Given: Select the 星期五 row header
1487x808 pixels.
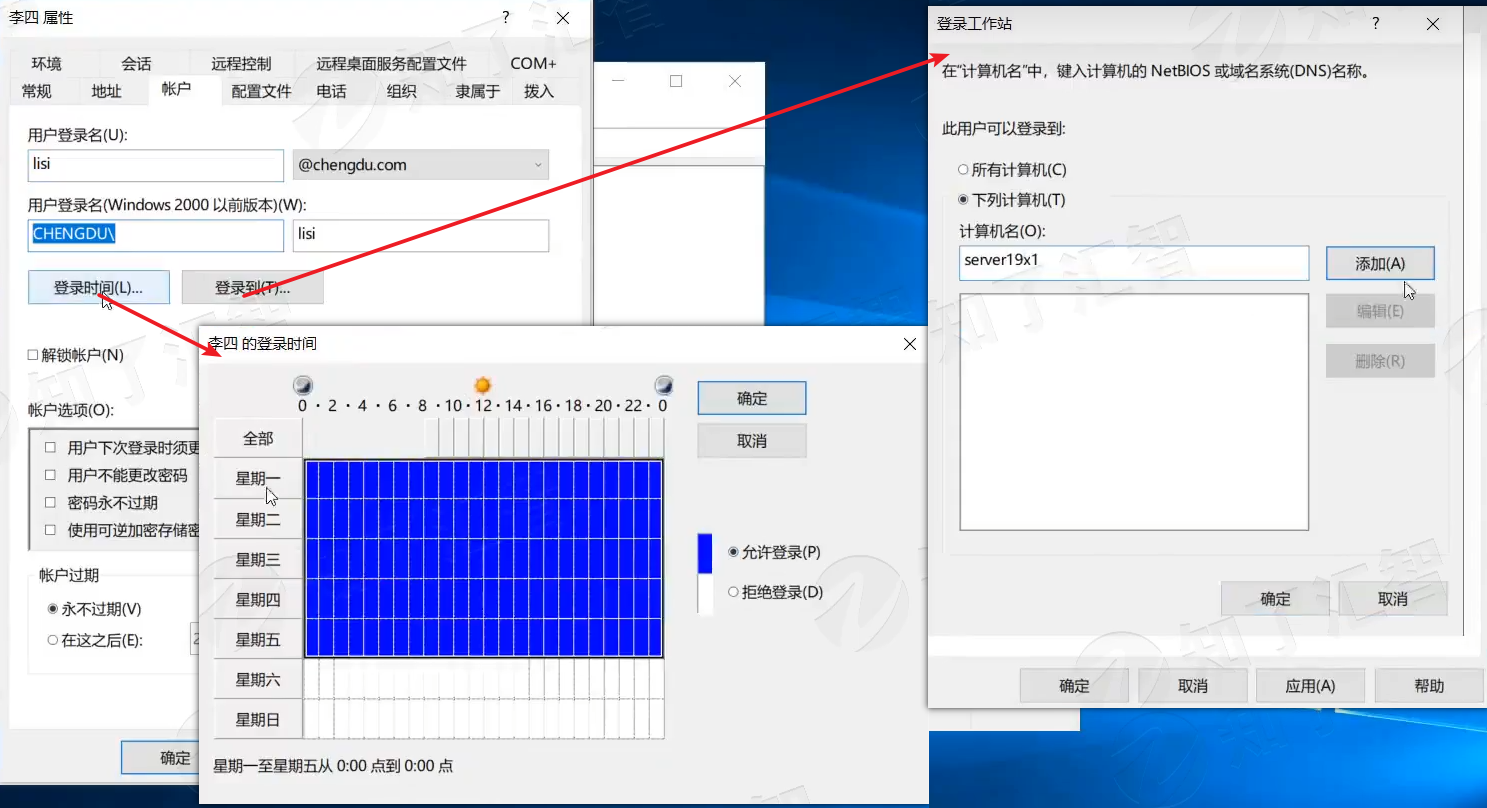Looking at the screenshot, I should click(x=258, y=639).
